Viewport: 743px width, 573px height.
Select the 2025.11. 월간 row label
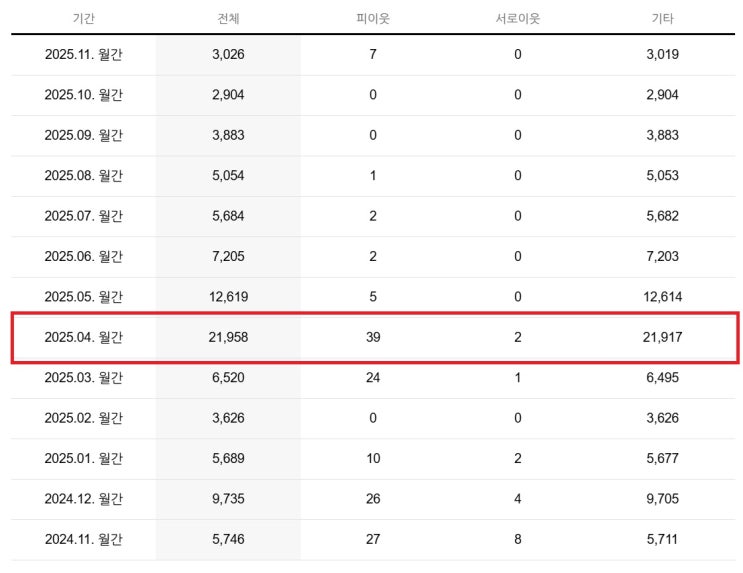click(83, 54)
